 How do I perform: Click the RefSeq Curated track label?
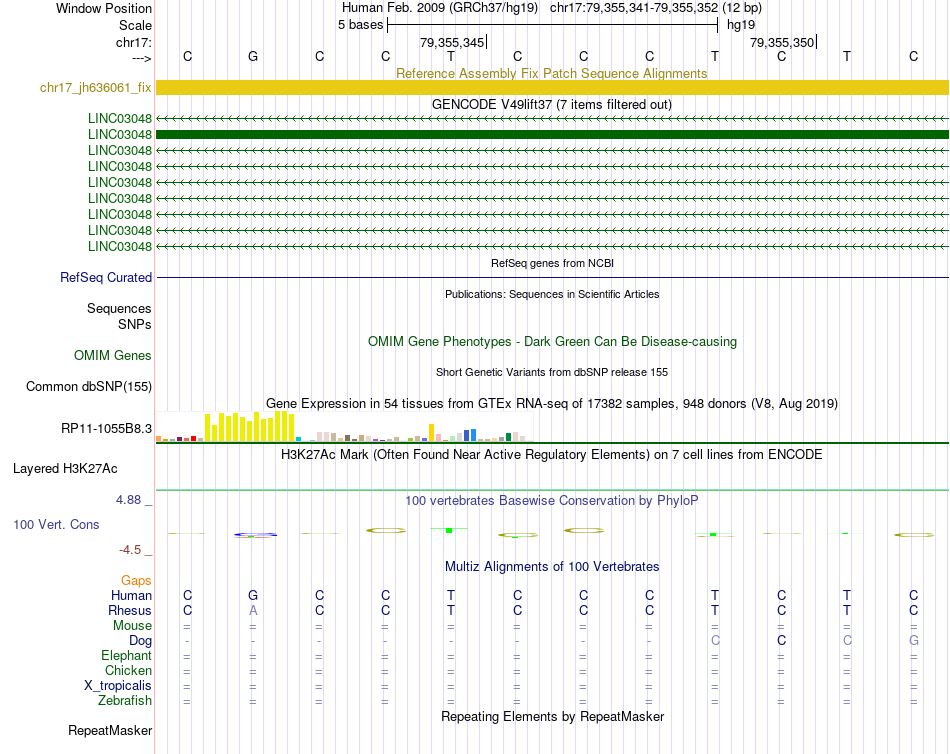click(x=106, y=277)
